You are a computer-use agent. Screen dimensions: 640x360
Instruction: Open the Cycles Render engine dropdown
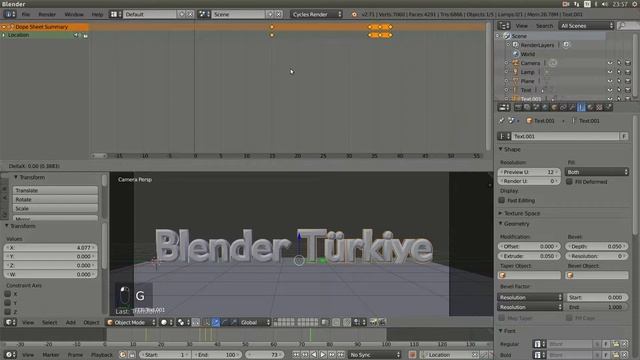coord(316,14)
